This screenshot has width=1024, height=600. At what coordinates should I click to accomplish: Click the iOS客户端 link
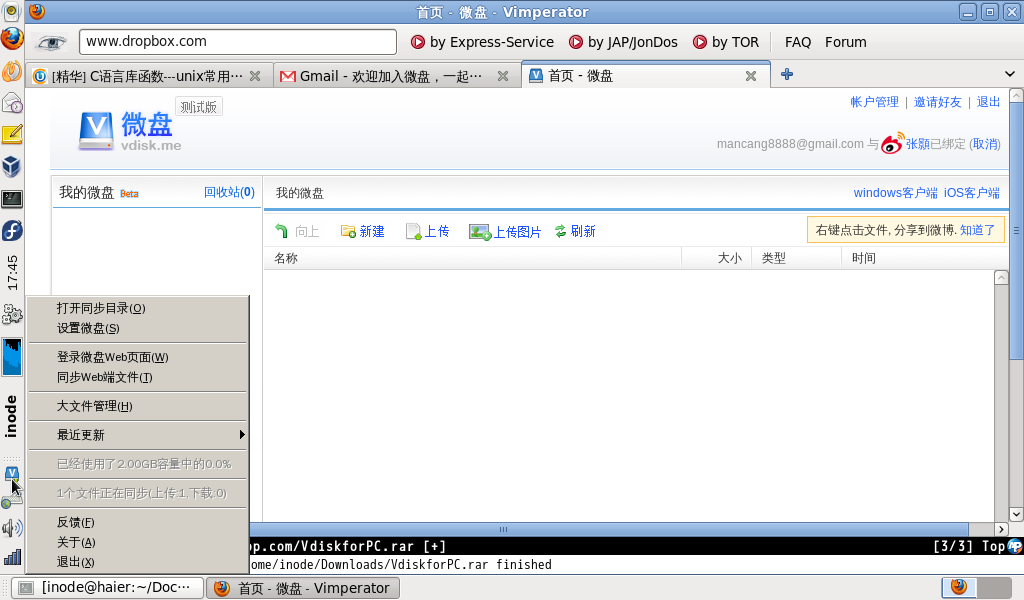pos(972,193)
